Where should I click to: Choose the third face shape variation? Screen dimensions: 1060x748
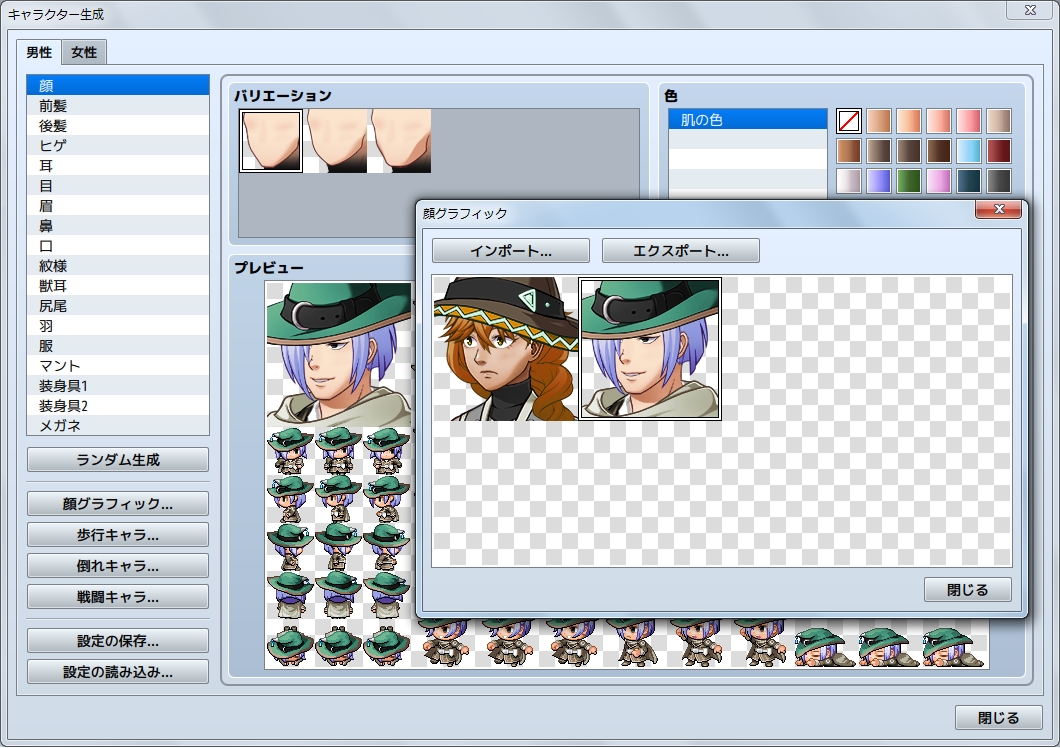tap(401, 141)
